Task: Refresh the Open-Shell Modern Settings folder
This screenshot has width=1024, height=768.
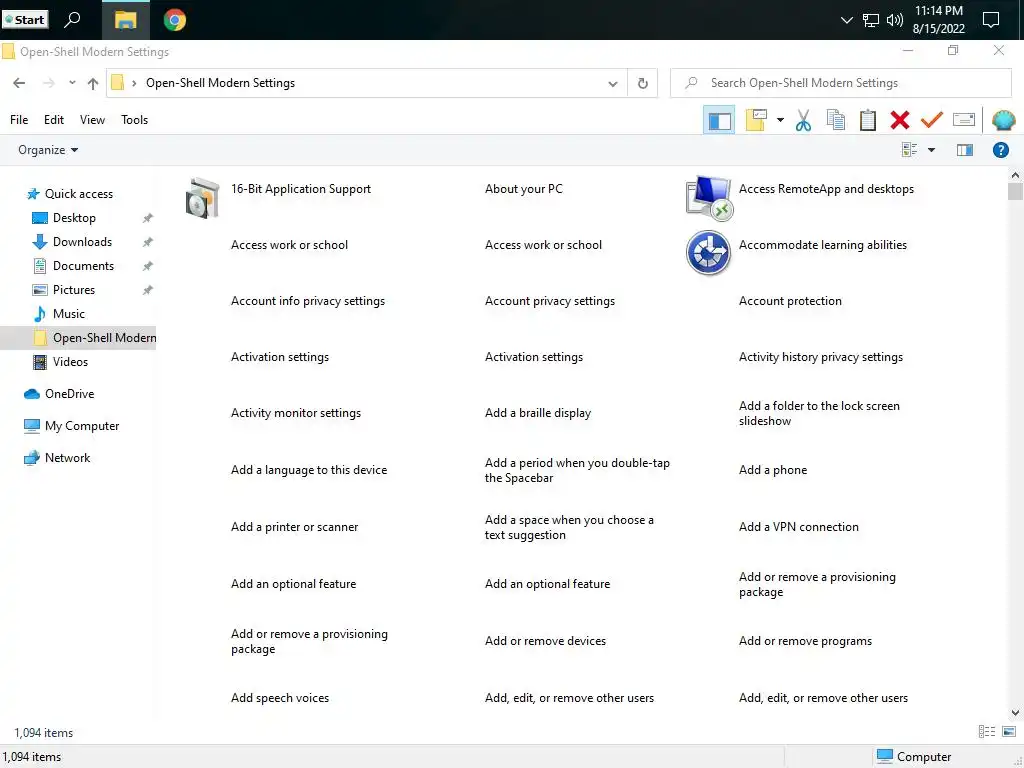Action: pos(643,83)
